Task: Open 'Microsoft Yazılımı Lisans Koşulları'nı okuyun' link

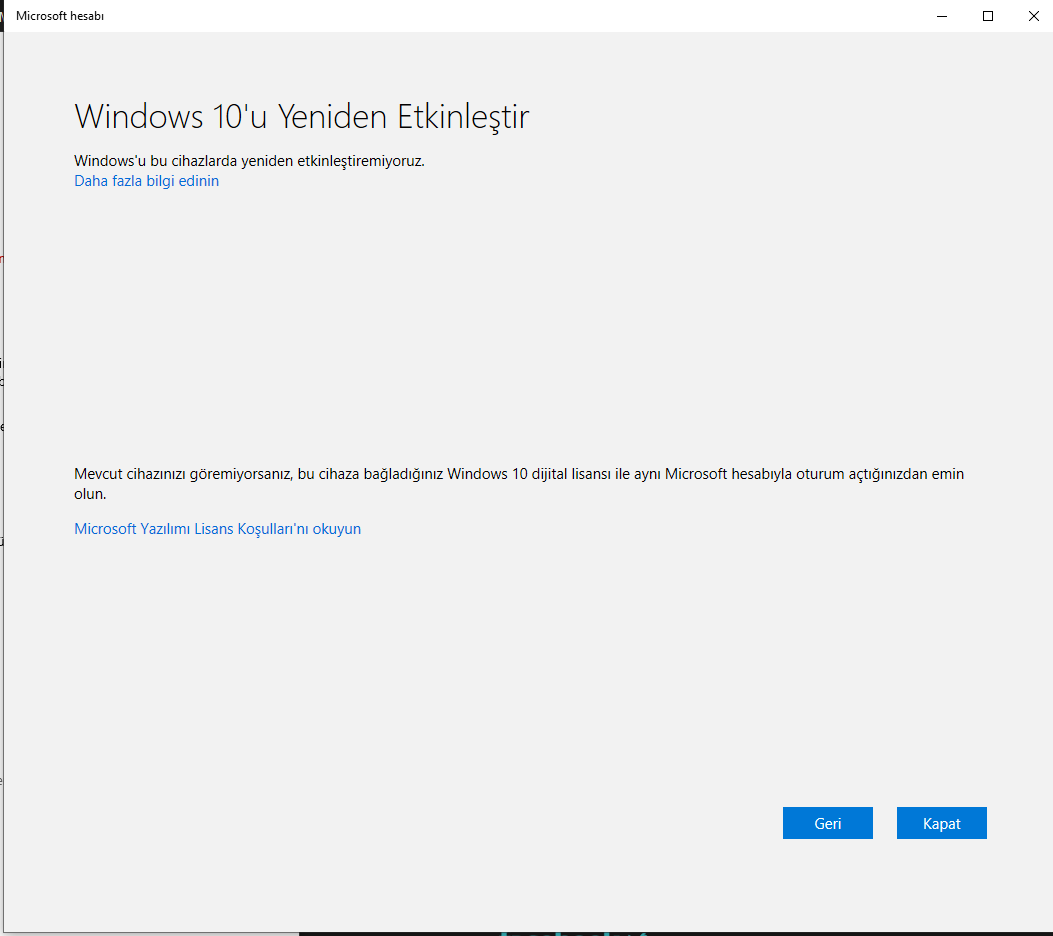Action: coord(218,528)
